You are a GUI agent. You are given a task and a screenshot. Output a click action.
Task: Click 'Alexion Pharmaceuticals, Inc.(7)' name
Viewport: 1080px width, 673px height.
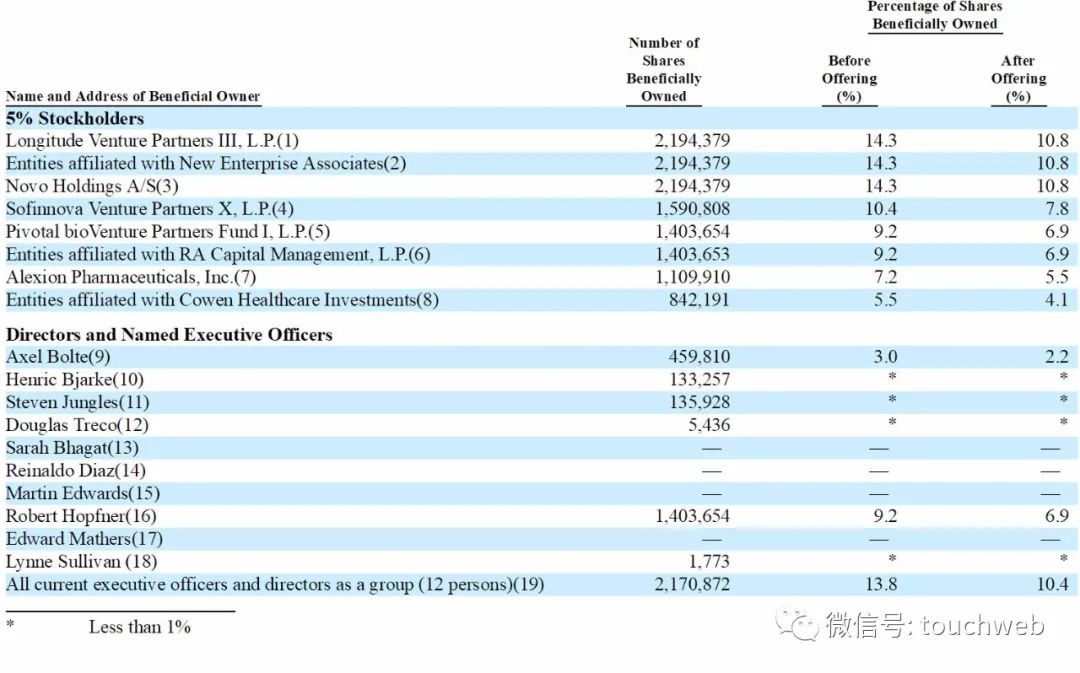click(131, 278)
